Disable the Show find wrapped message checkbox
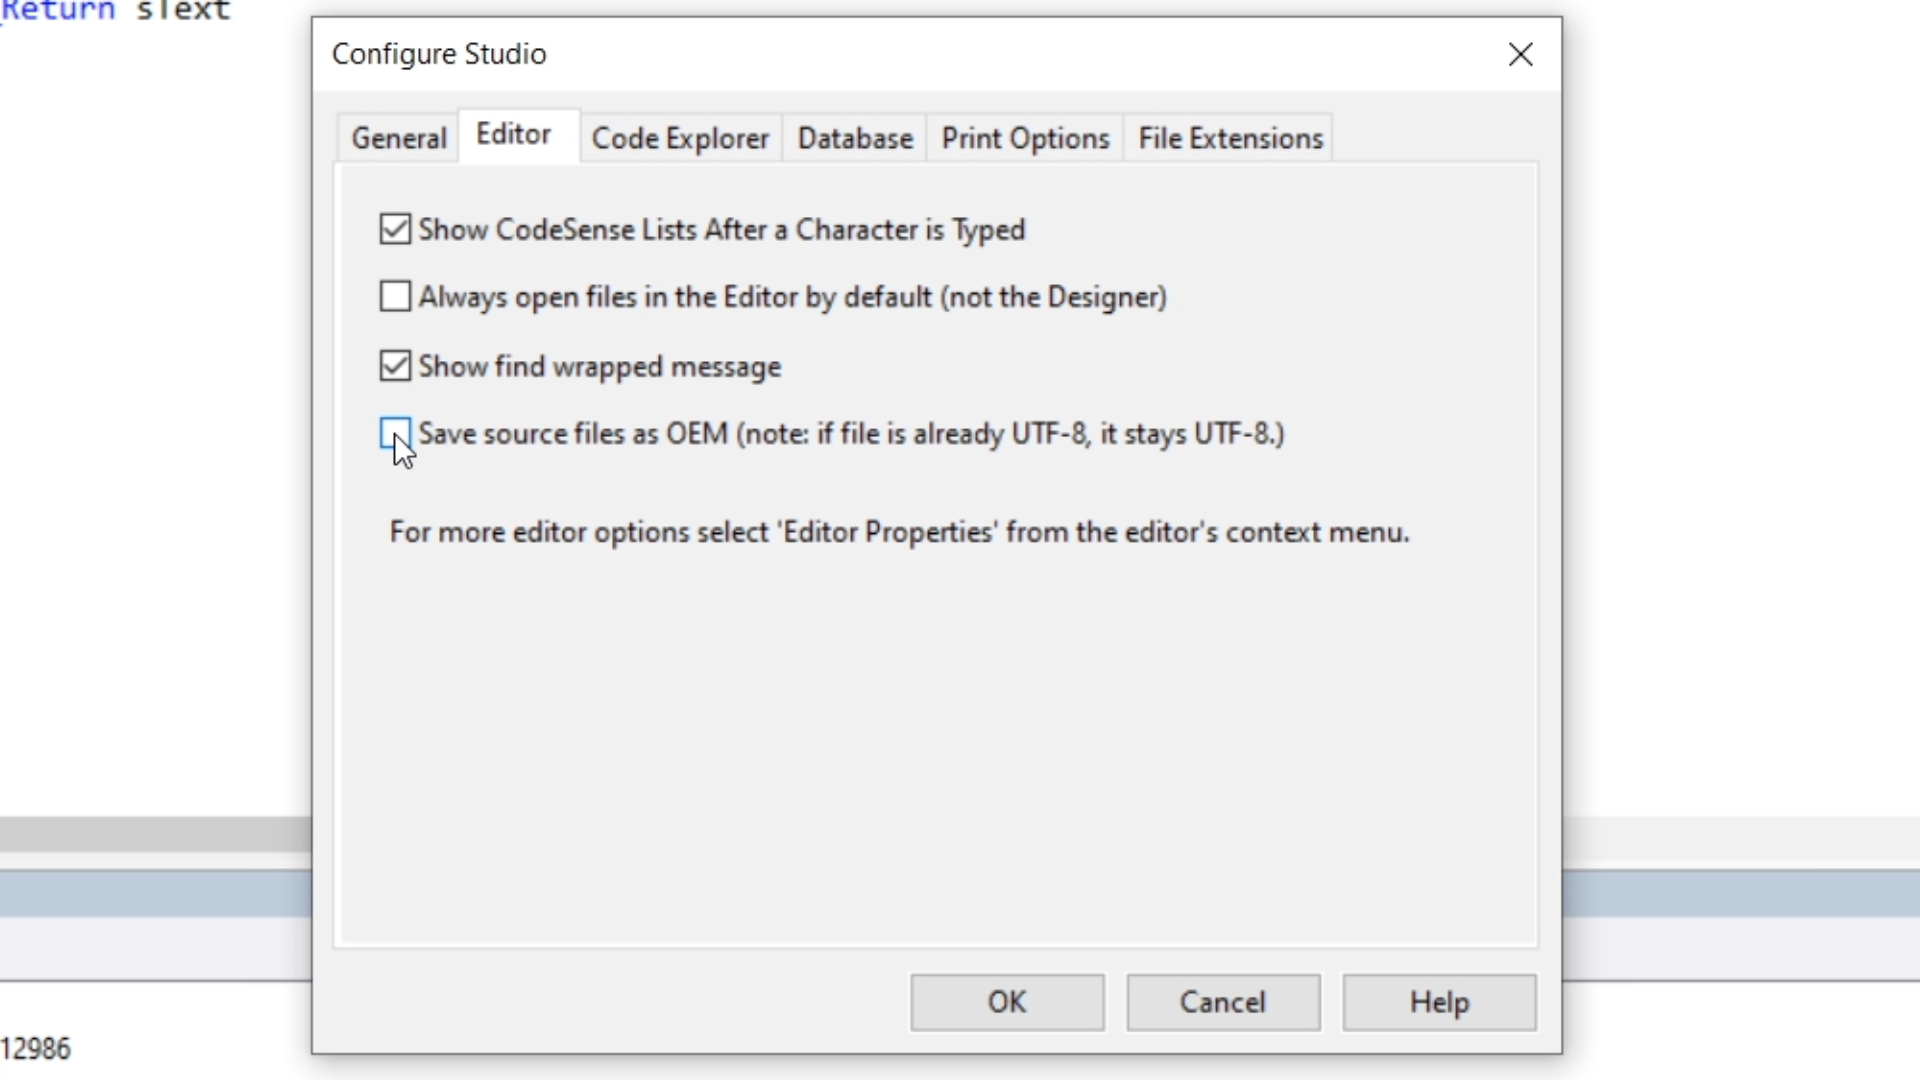Screen dimensions: 1920x1080 click(x=395, y=366)
